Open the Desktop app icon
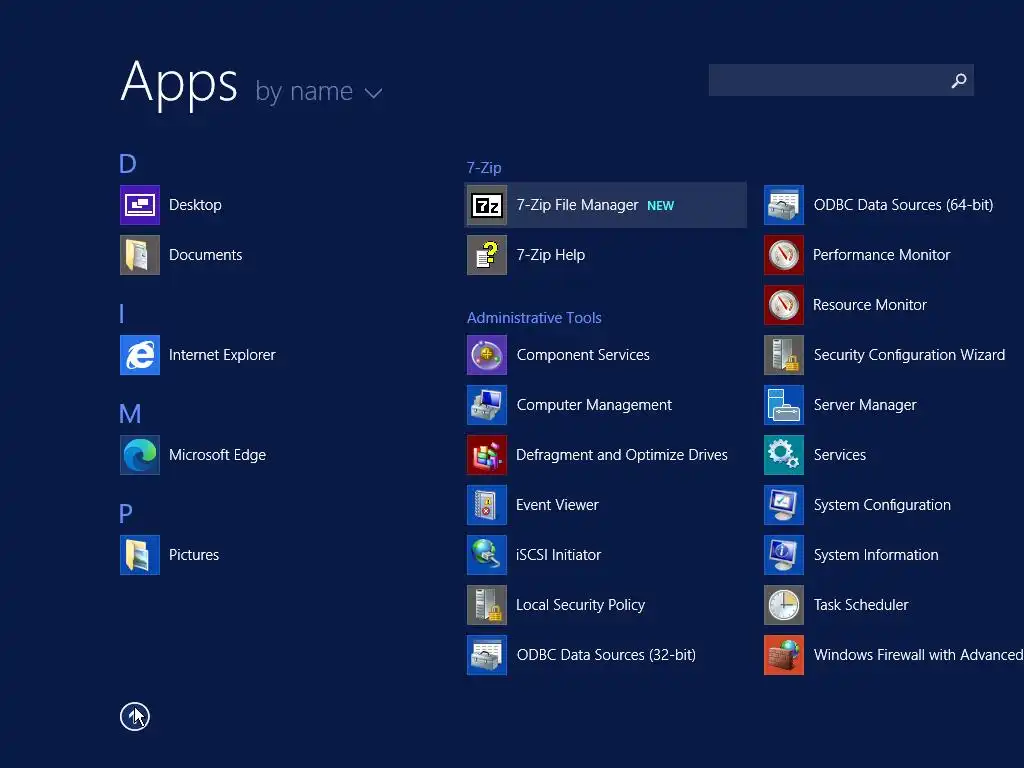 (140, 205)
